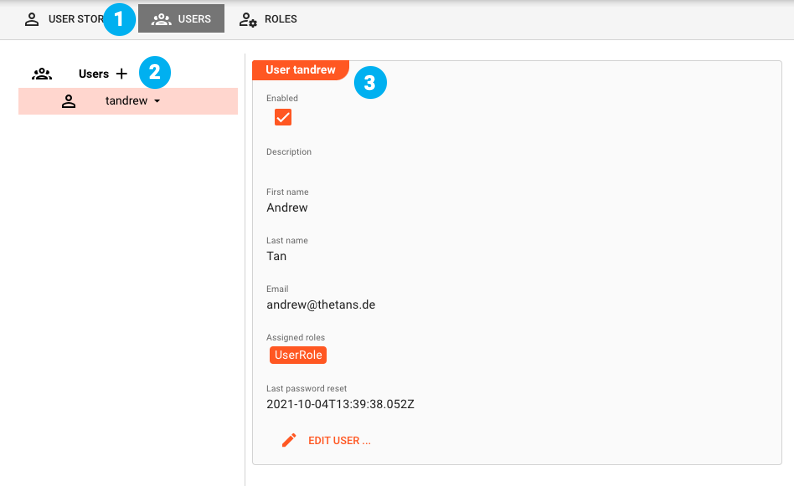Select the Users tab label

[194, 19]
